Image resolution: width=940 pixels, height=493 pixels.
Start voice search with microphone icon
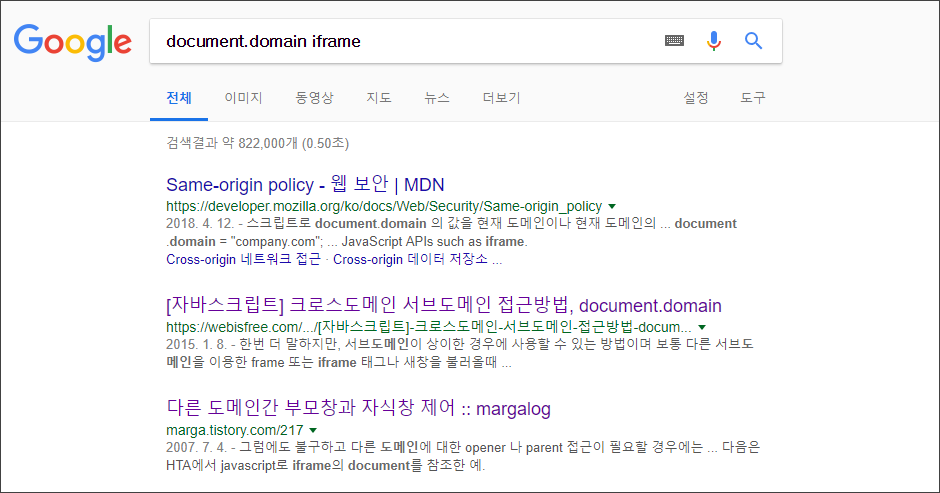[714, 41]
